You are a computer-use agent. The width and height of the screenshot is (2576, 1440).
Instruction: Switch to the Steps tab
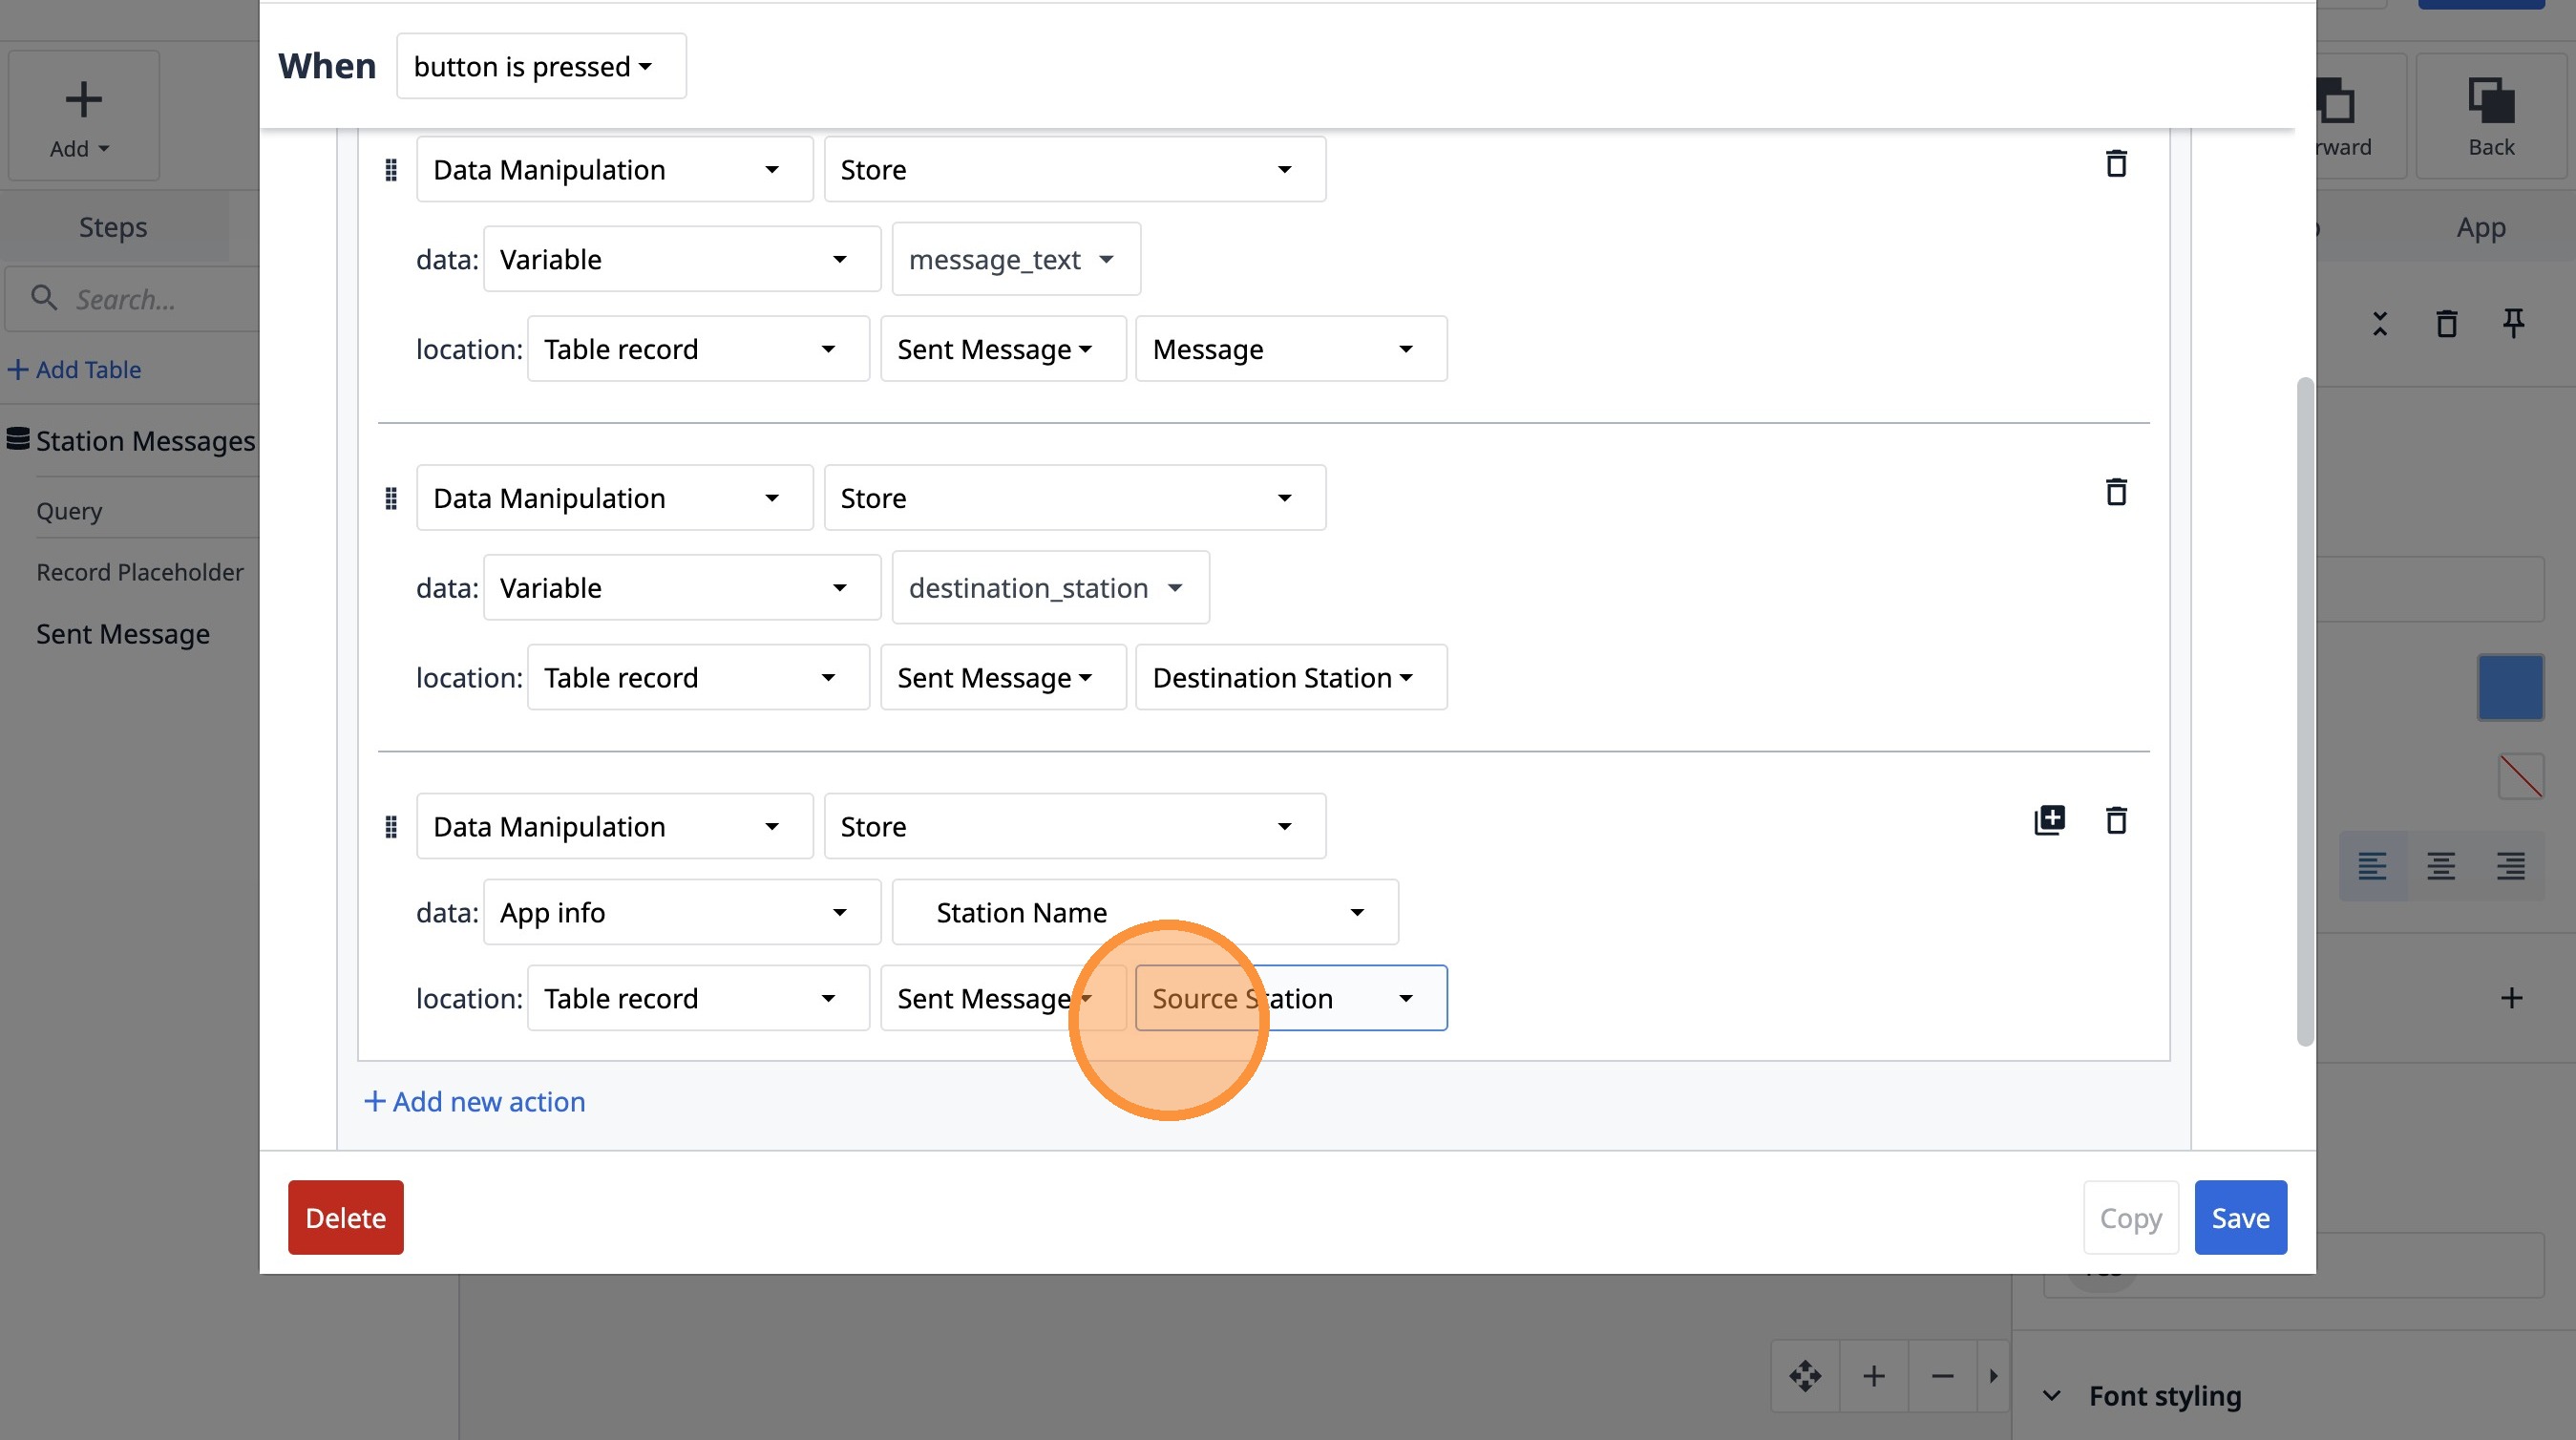(x=113, y=228)
